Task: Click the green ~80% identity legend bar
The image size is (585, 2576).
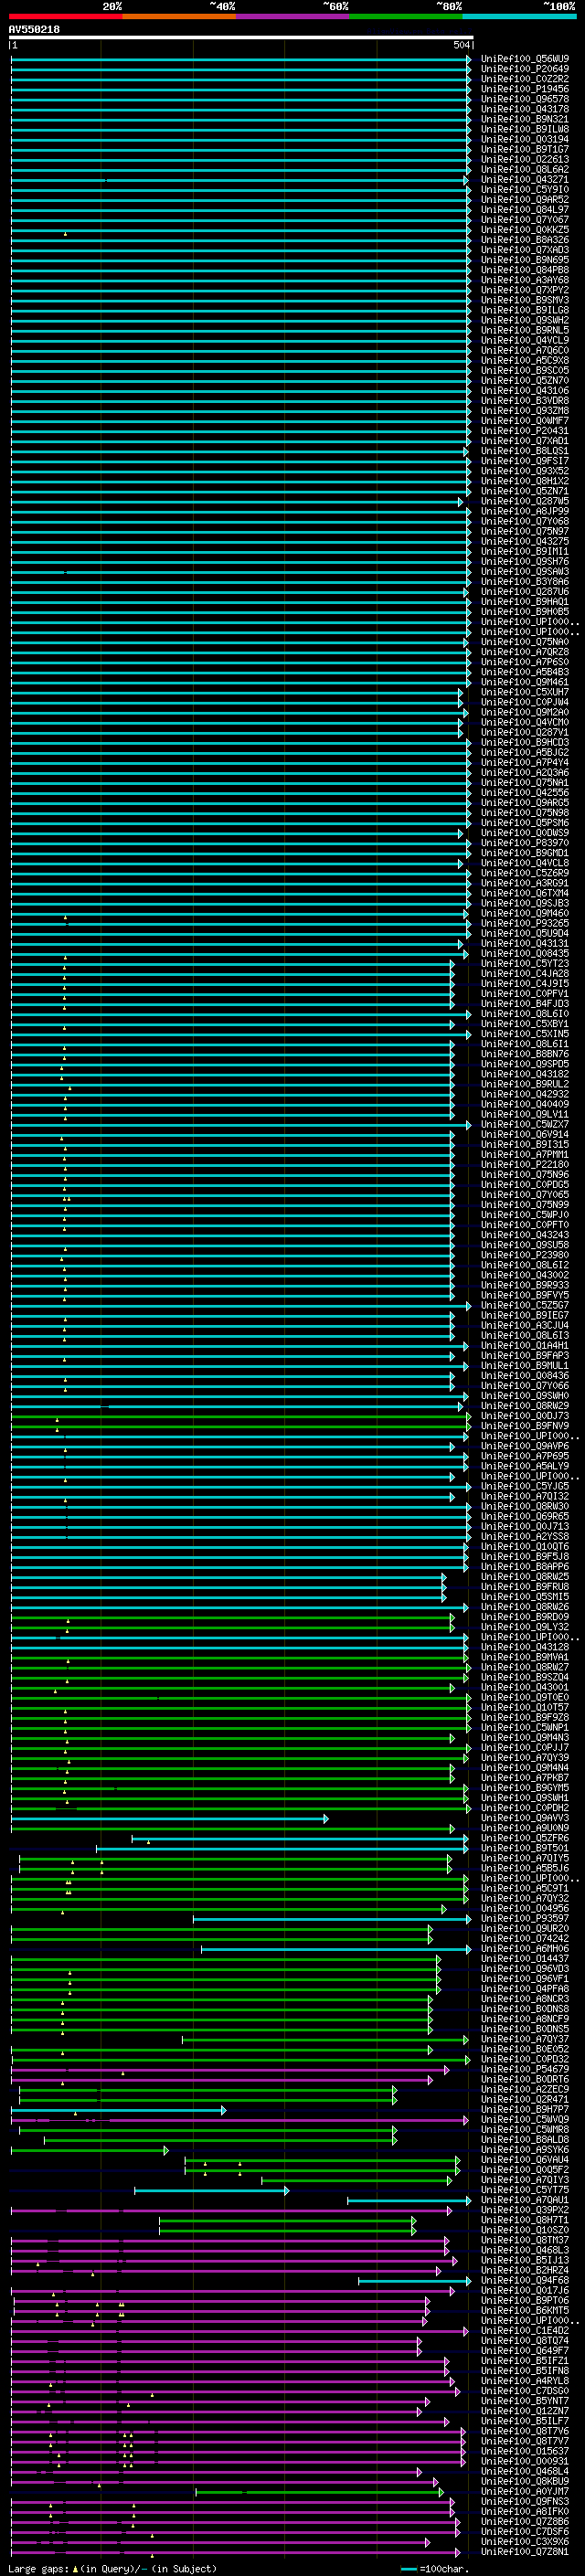Action: click(406, 16)
